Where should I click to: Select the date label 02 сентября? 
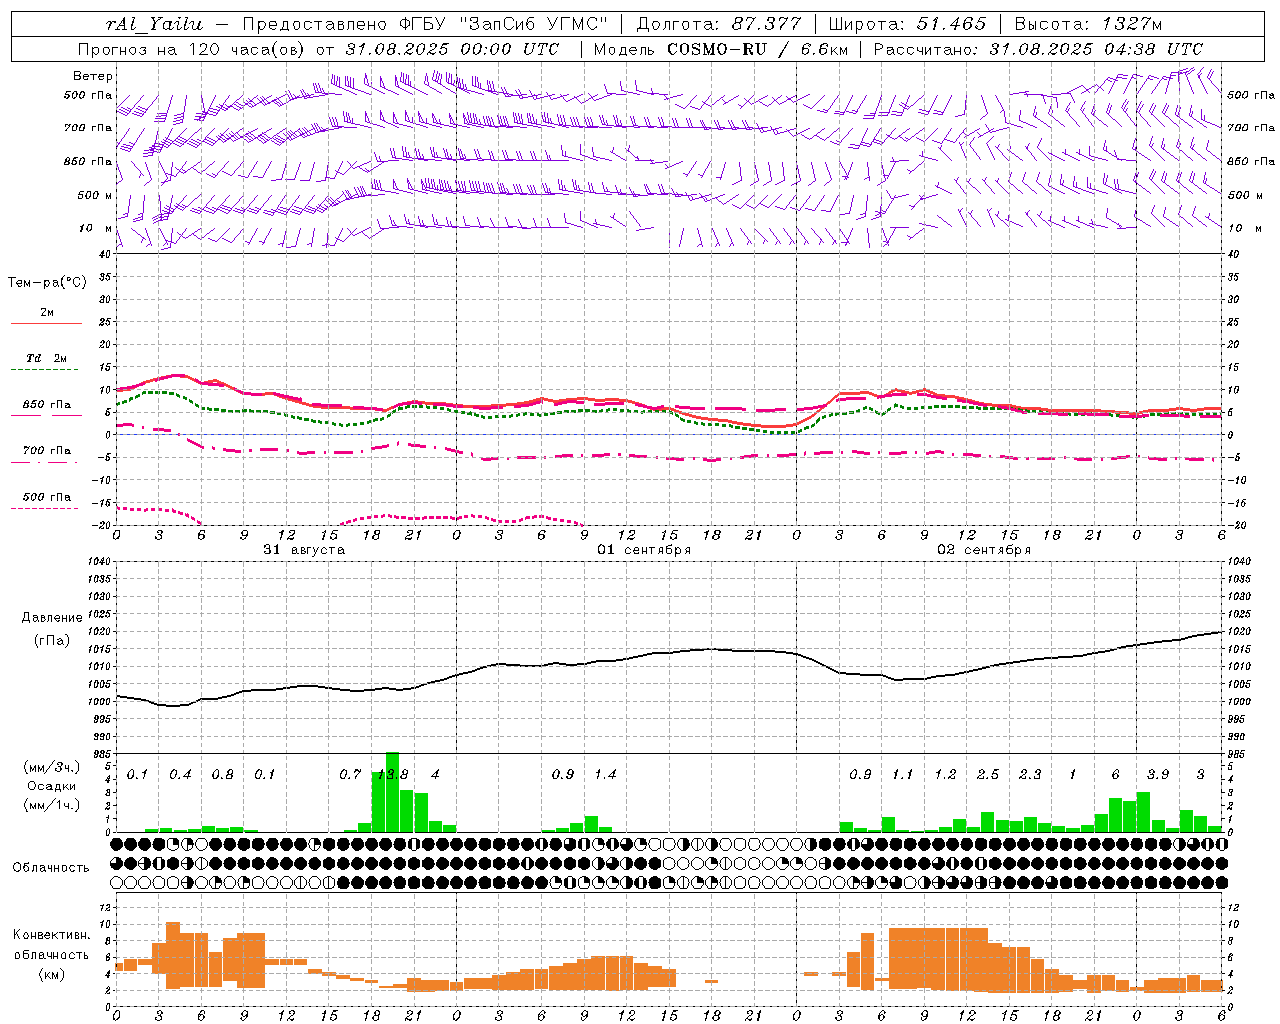[x=984, y=550]
